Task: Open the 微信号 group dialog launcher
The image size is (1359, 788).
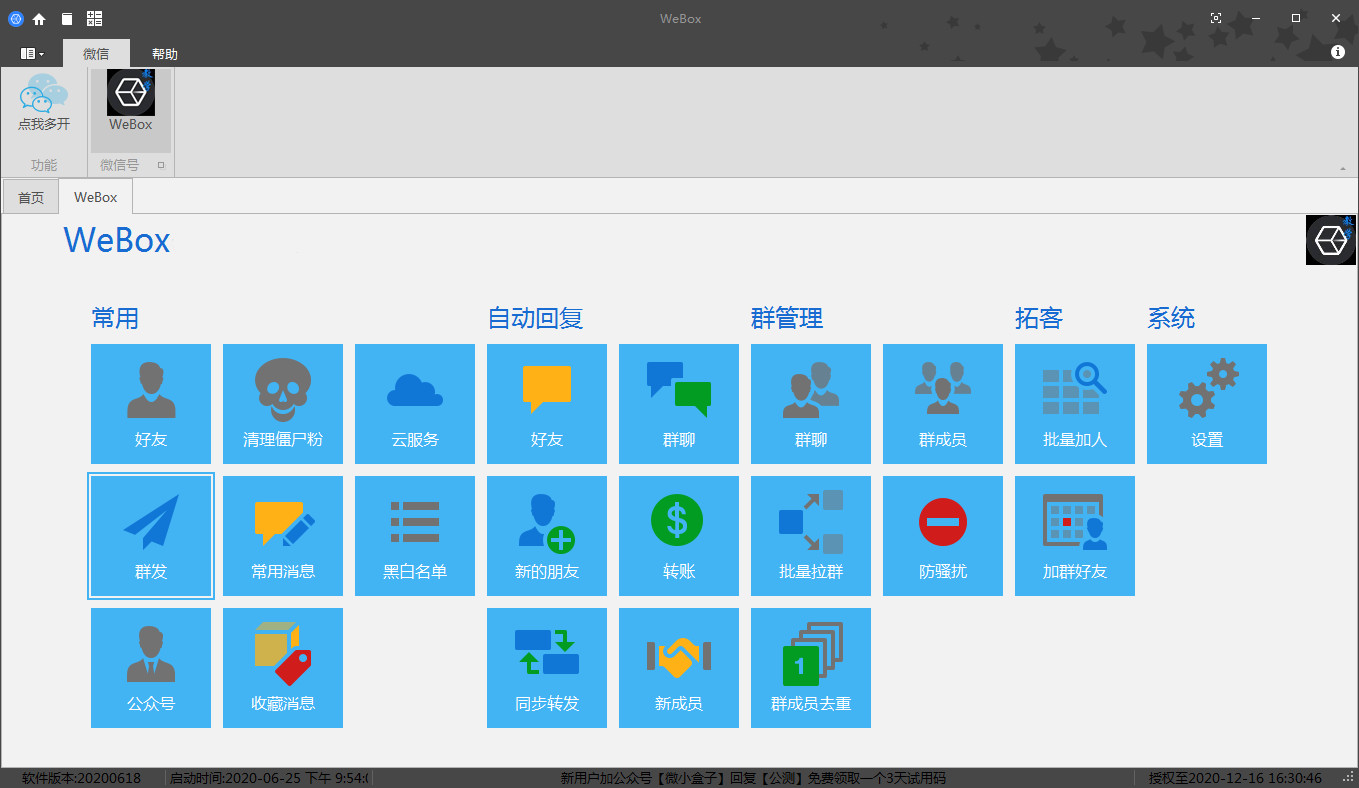Action: (x=163, y=165)
